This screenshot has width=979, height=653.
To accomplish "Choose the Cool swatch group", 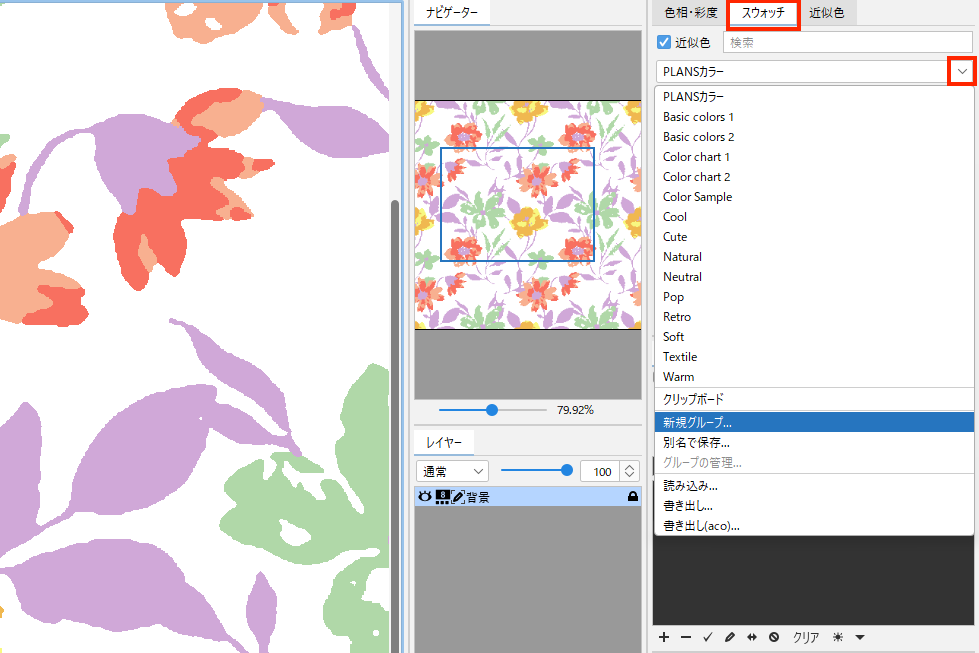I will click(x=814, y=217).
